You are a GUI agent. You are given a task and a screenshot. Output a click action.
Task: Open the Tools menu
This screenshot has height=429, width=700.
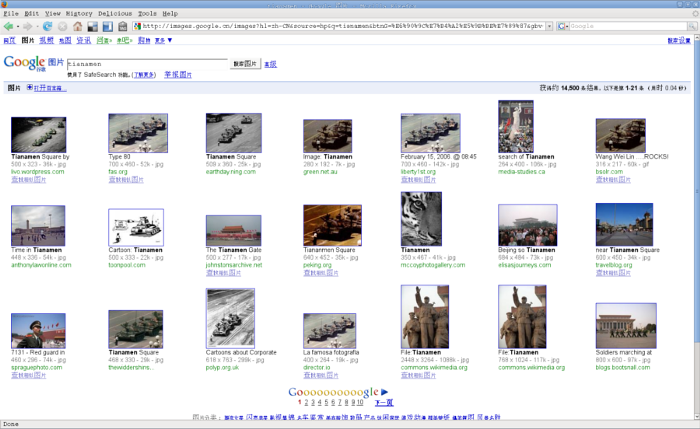[147, 14]
